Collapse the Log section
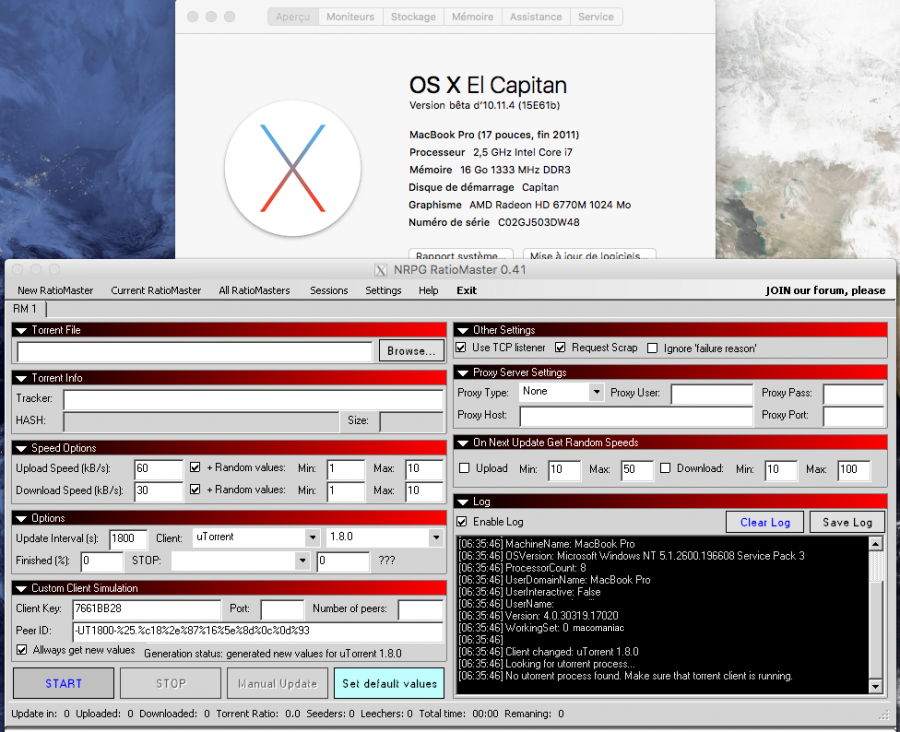 pyautogui.click(x=463, y=502)
